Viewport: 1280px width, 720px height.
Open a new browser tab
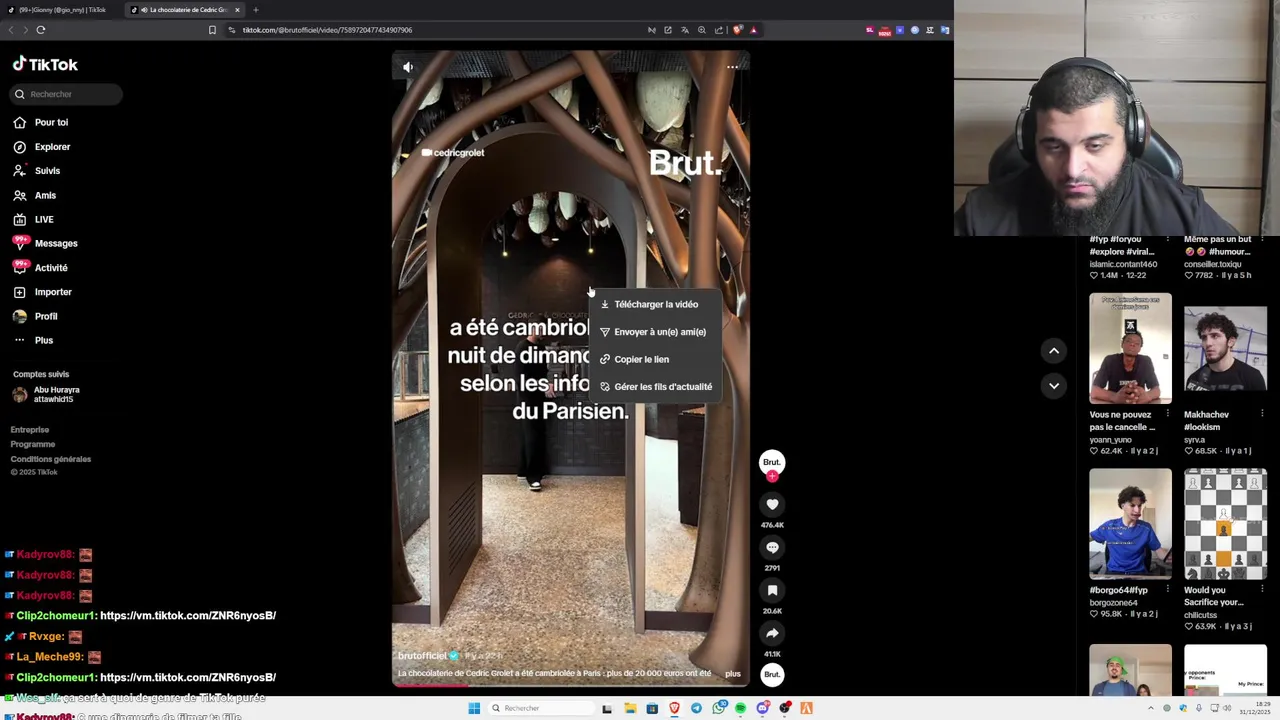click(x=255, y=10)
